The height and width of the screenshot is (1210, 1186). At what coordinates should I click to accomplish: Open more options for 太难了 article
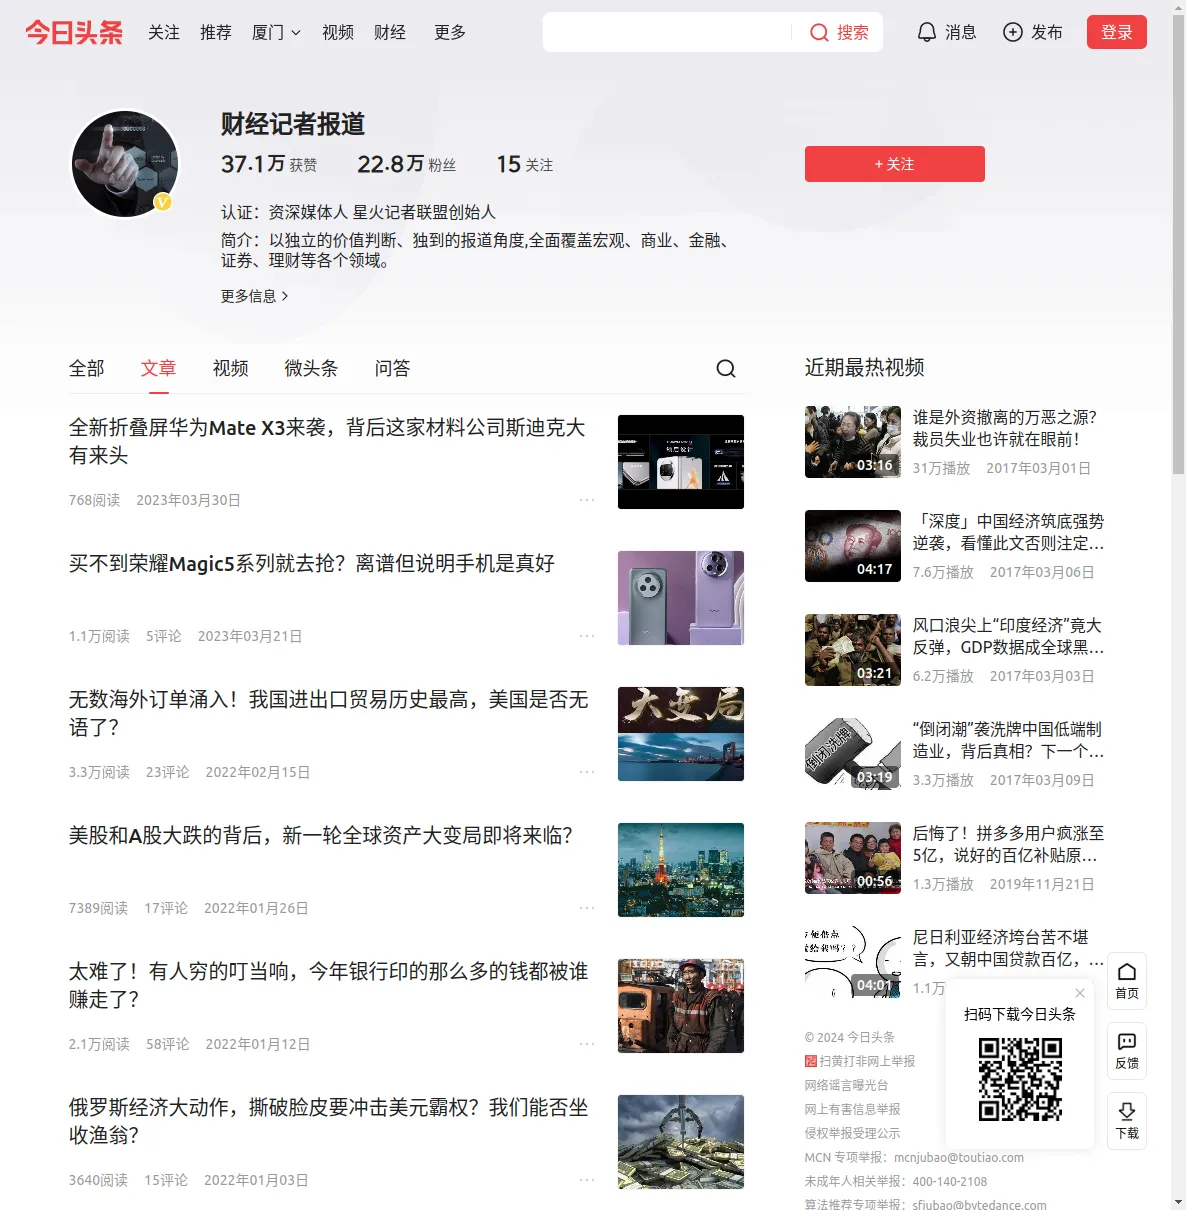(x=587, y=1044)
